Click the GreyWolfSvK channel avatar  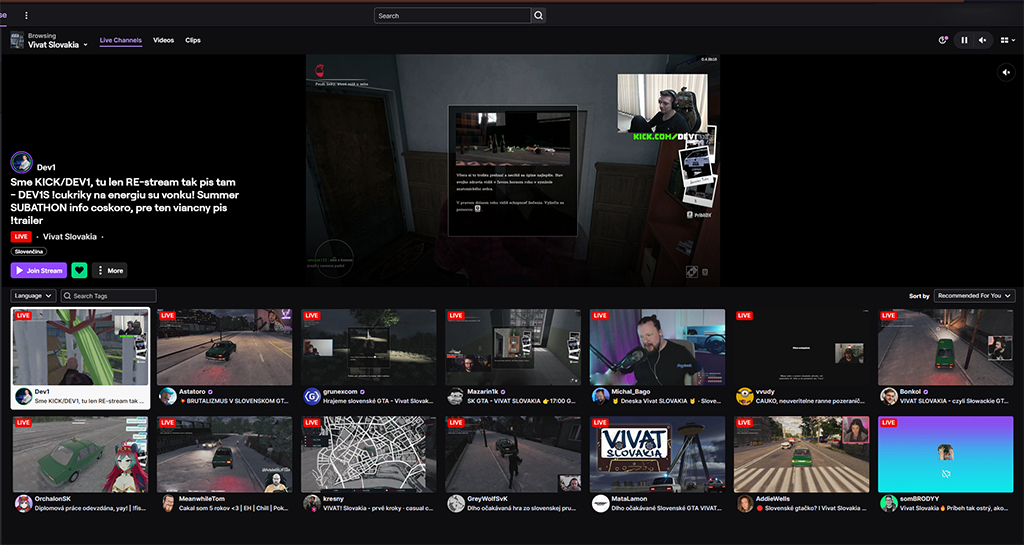(456, 503)
